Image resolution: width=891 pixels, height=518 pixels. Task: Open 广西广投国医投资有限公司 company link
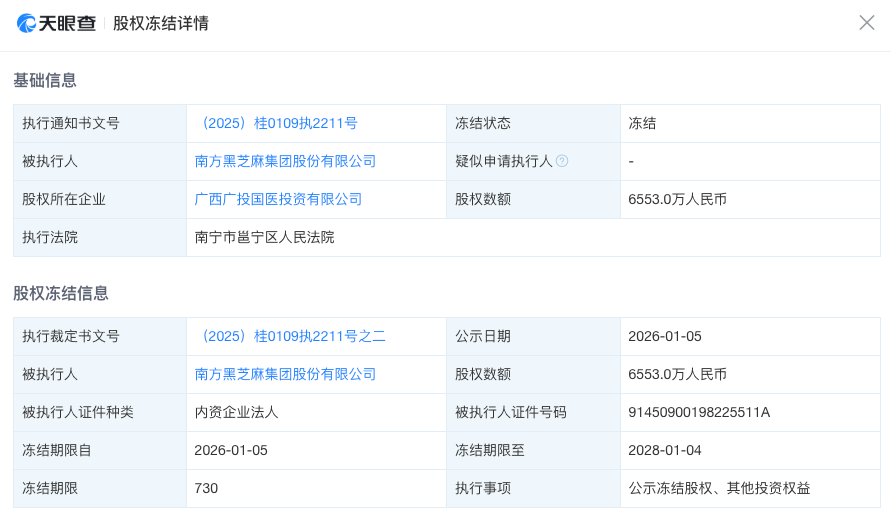[x=278, y=199]
